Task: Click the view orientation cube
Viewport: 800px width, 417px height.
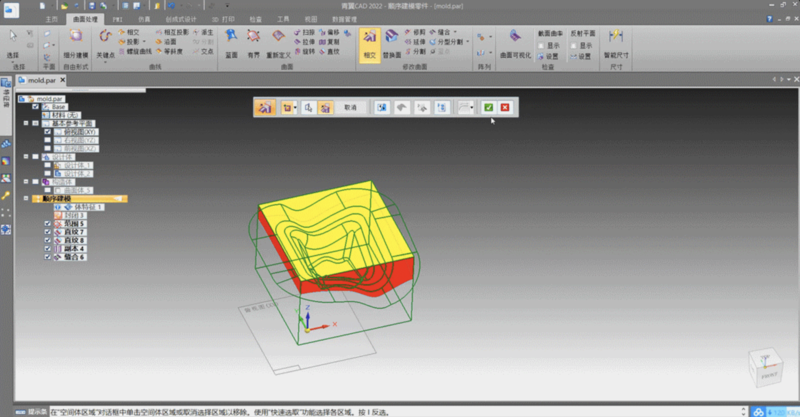Action: [x=764, y=367]
